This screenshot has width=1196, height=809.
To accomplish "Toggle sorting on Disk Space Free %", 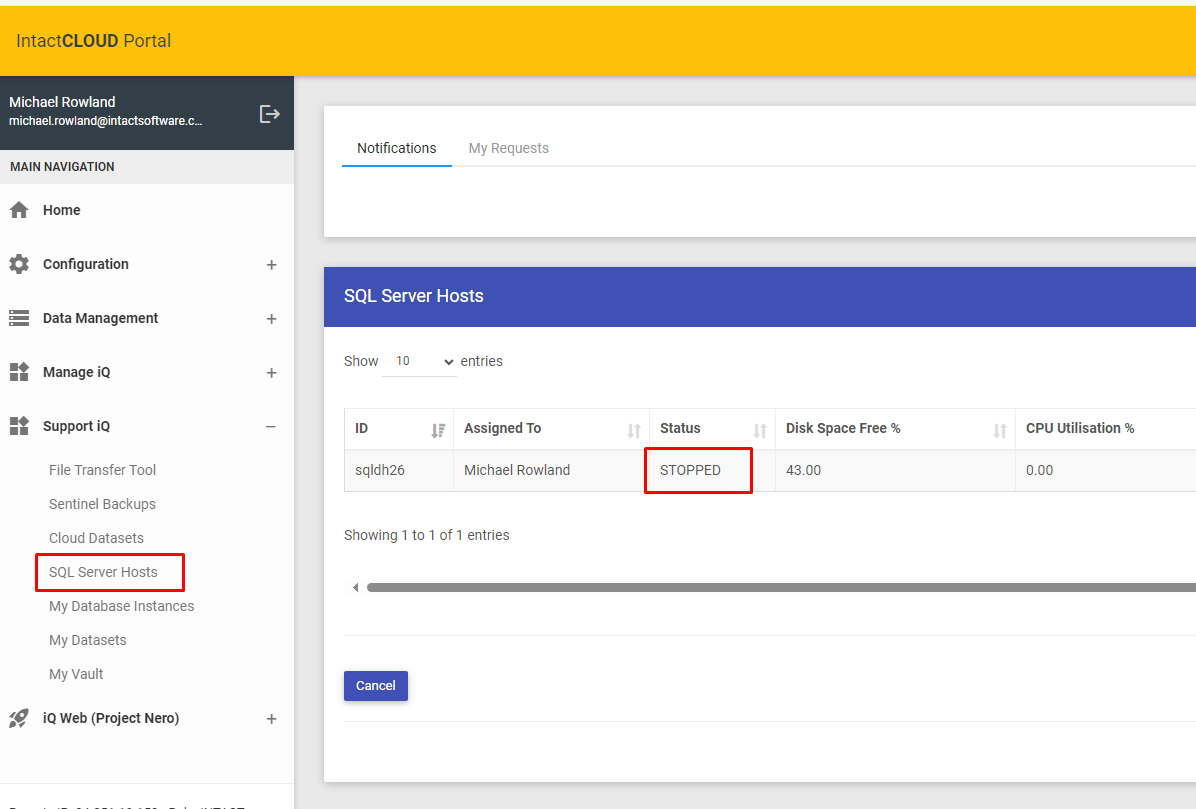I will click(1001, 429).
